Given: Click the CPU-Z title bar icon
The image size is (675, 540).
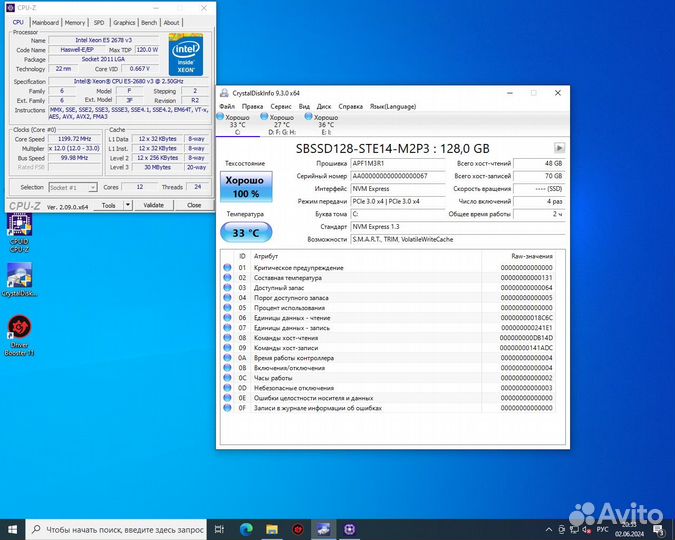Looking at the screenshot, I should click(10, 8).
